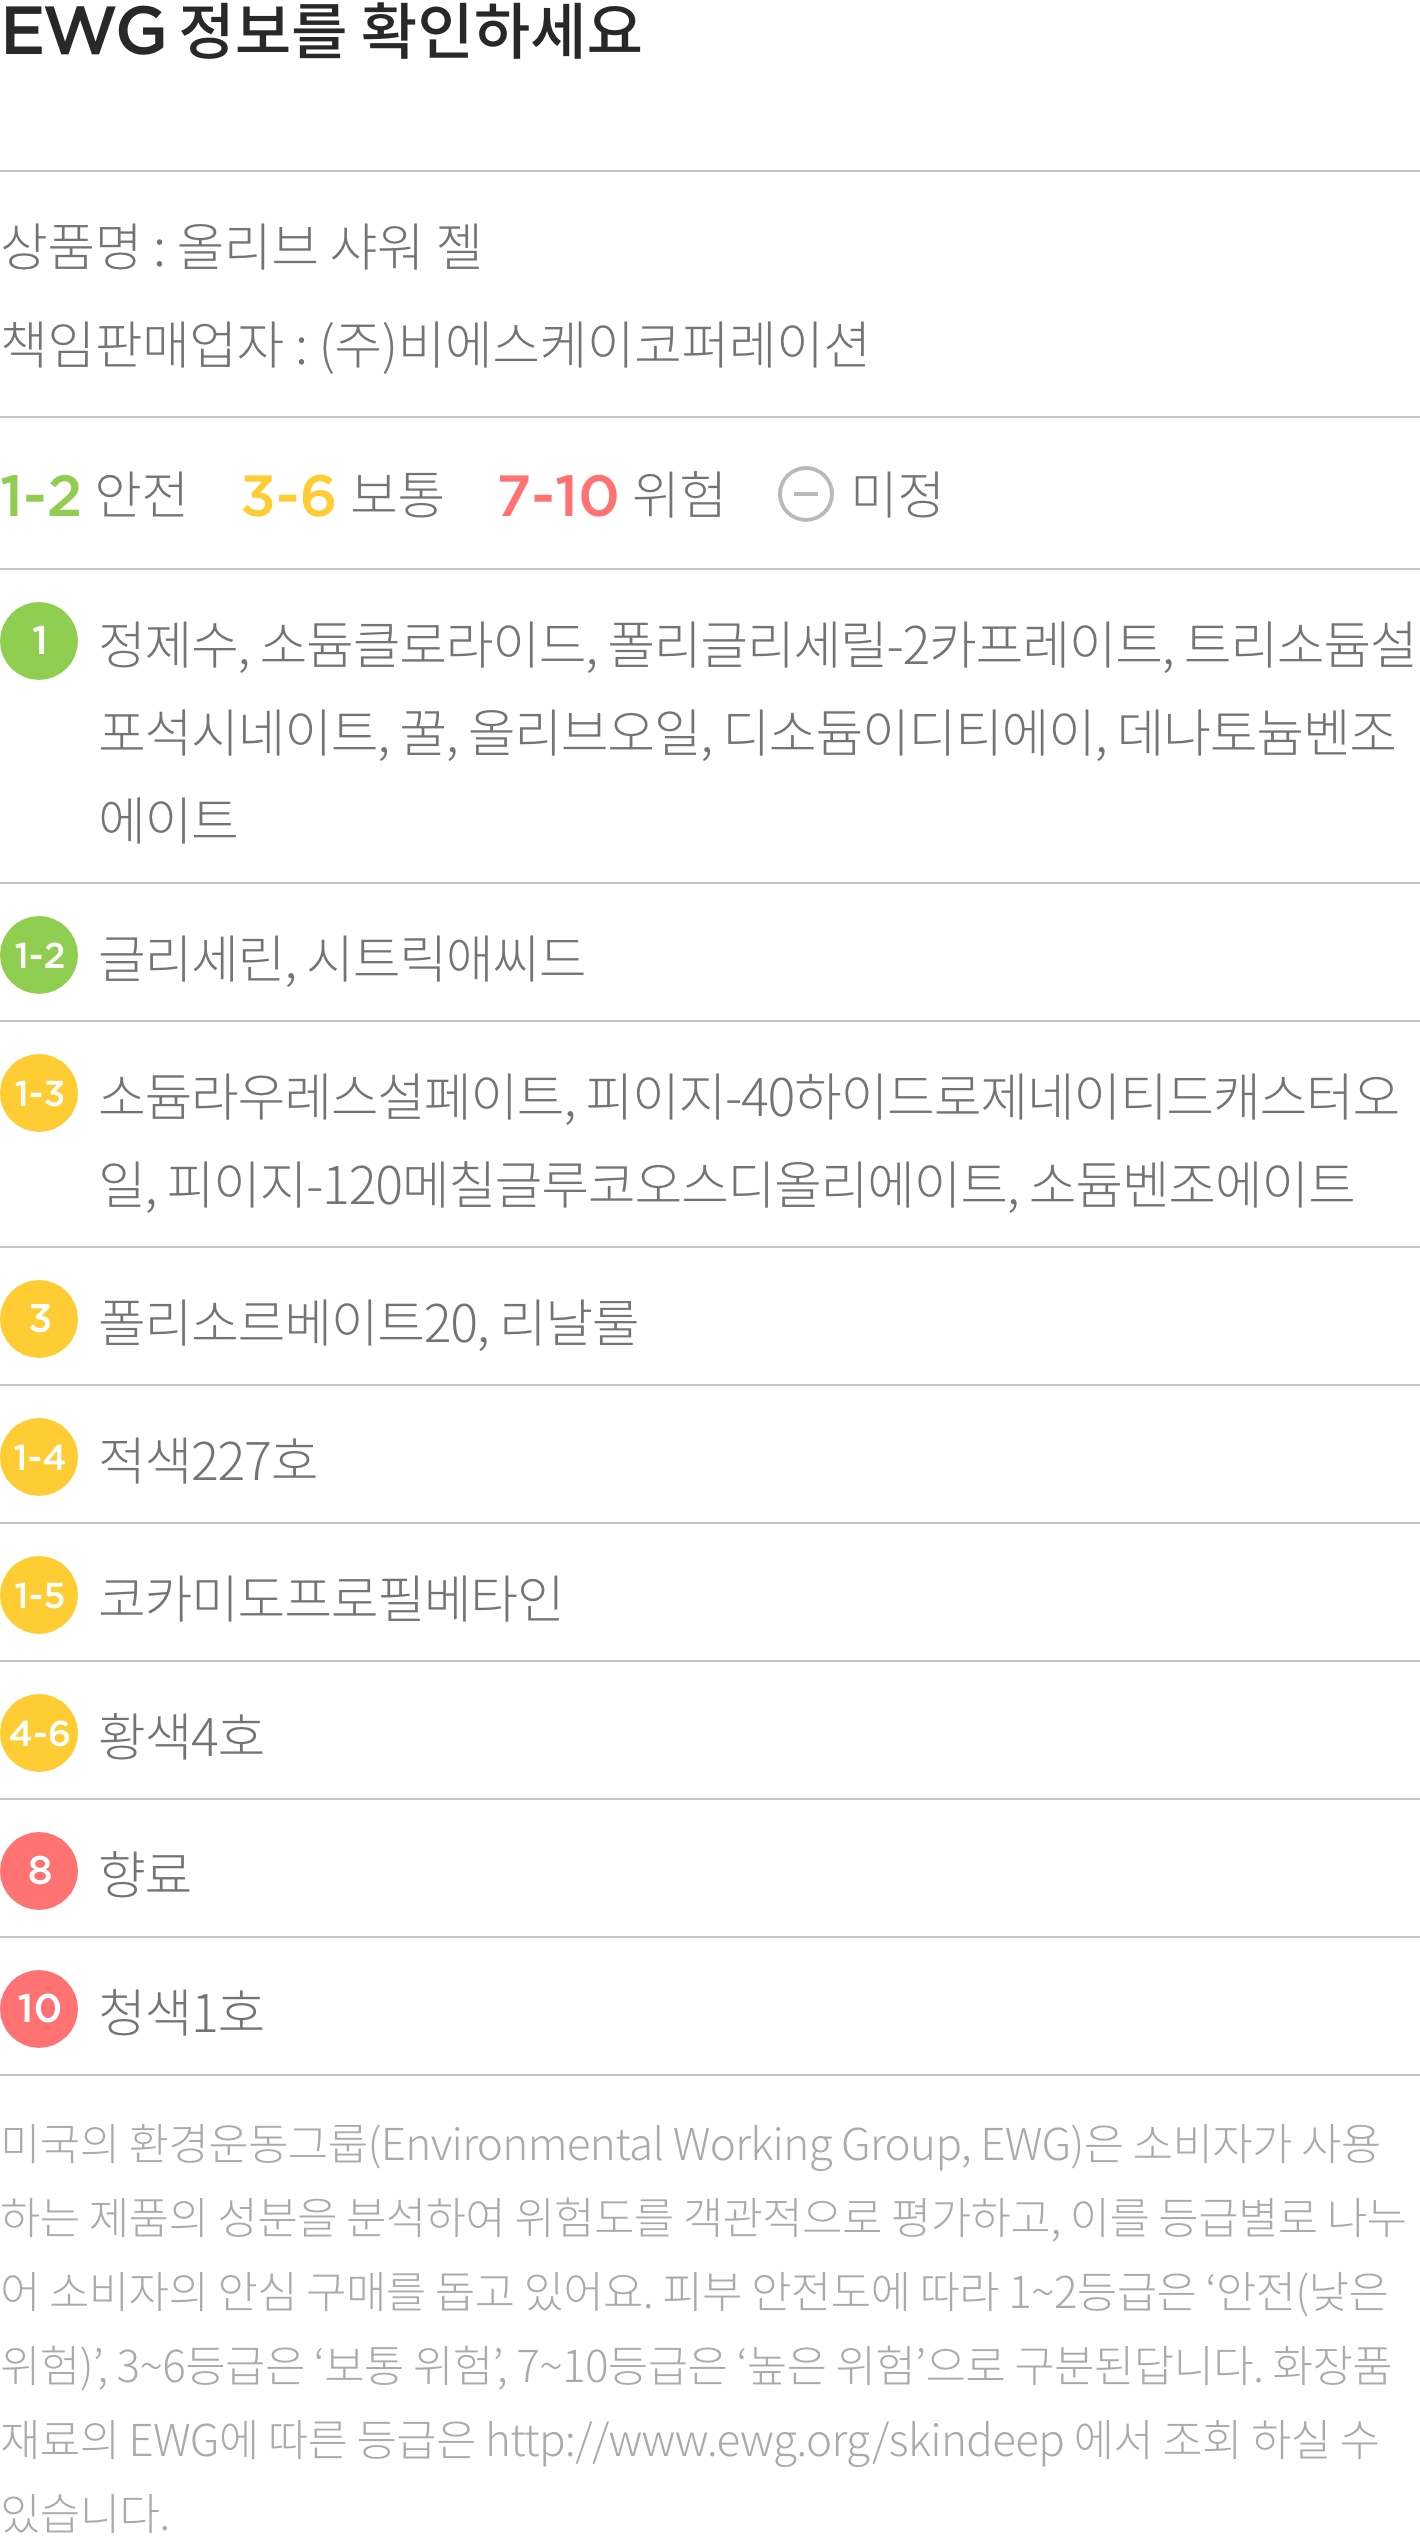The width and height of the screenshot is (1420, 2544).
Task: Click the green grade 1 badge
Action: [39, 641]
